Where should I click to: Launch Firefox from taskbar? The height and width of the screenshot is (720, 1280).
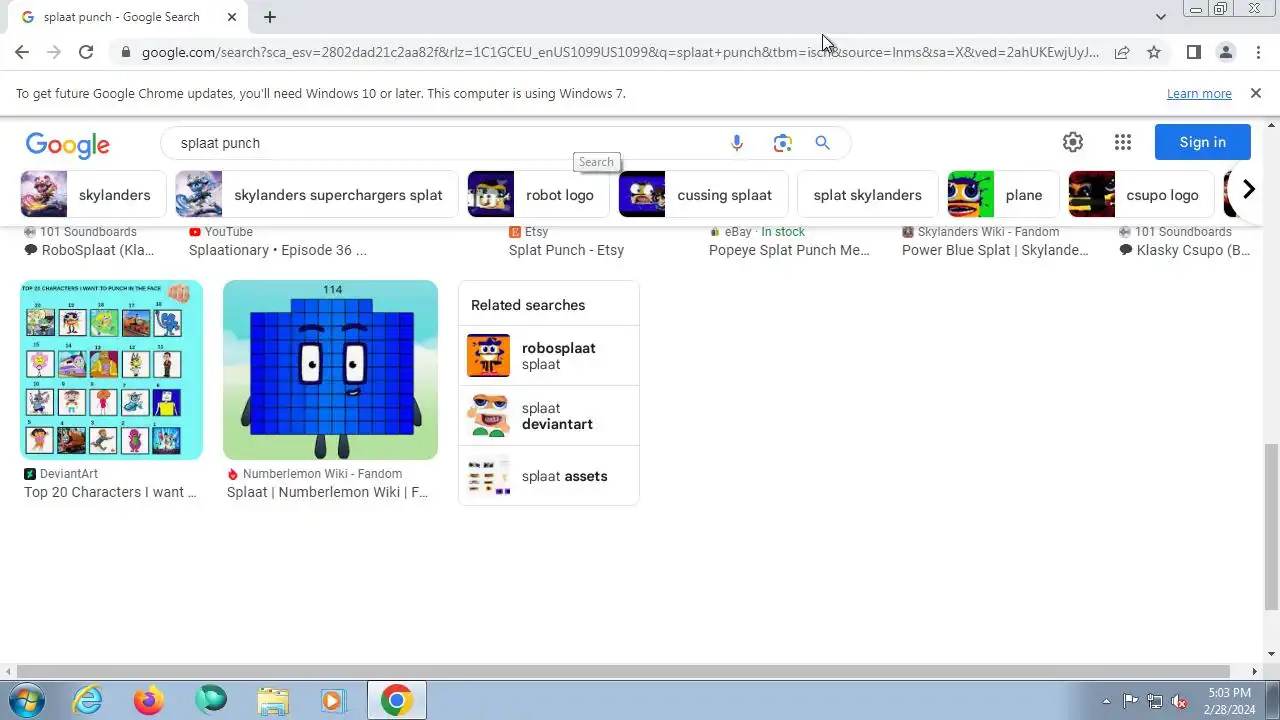[x=149, y=701]
